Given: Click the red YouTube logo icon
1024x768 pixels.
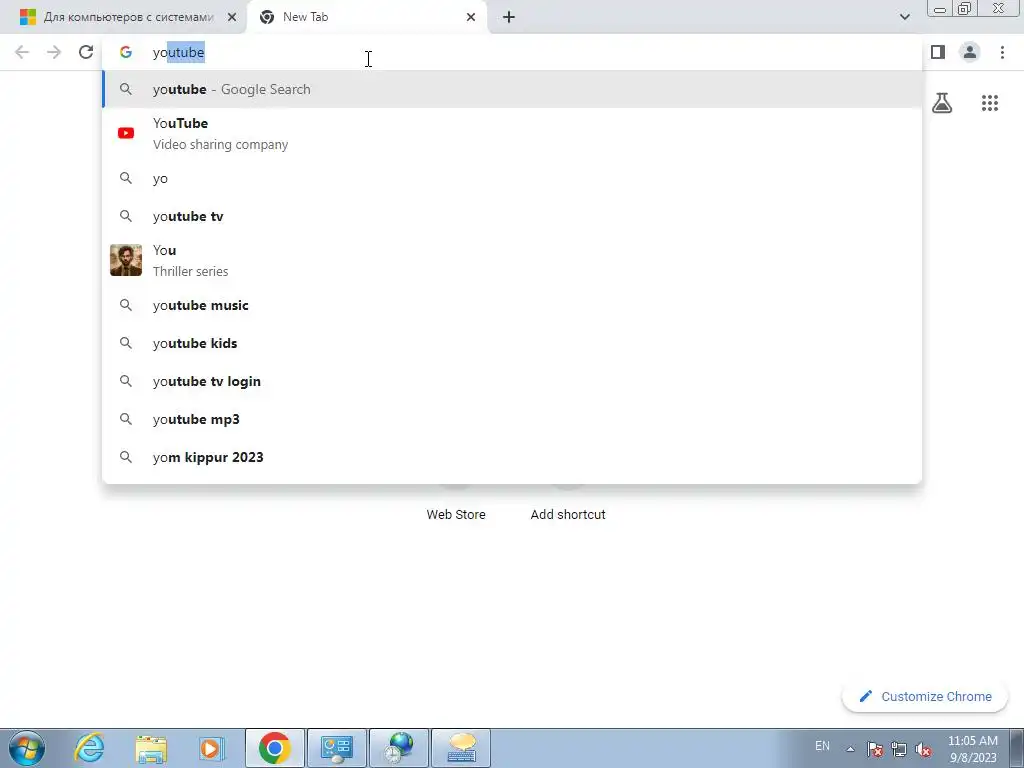Looking at the screenshot, I should 126,133.
